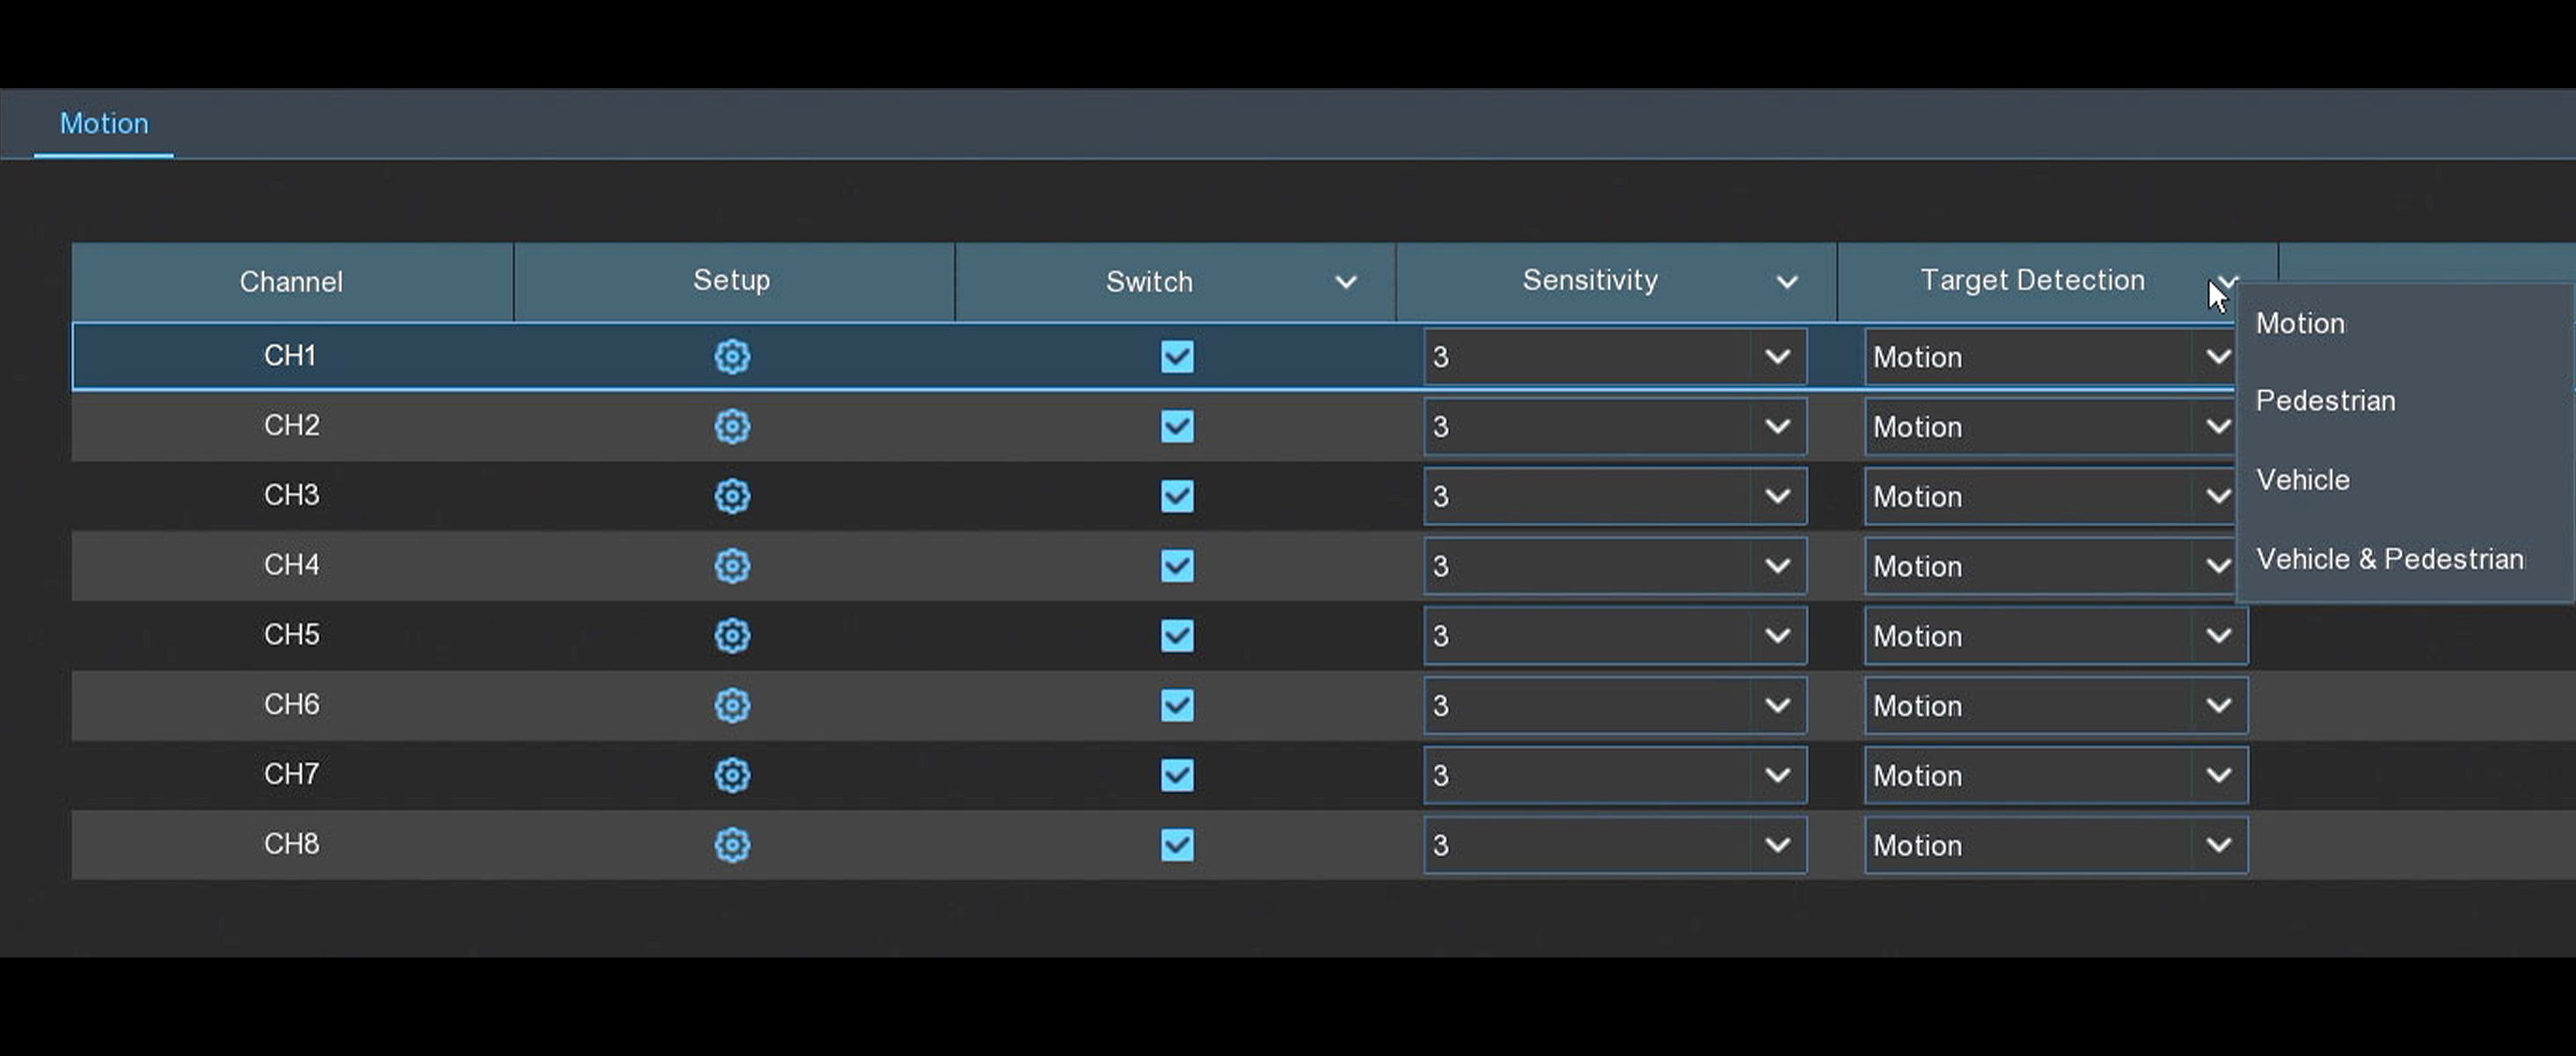Select the CH1 channel cell
This screenshot has height=1056, width=2576.
291,356
